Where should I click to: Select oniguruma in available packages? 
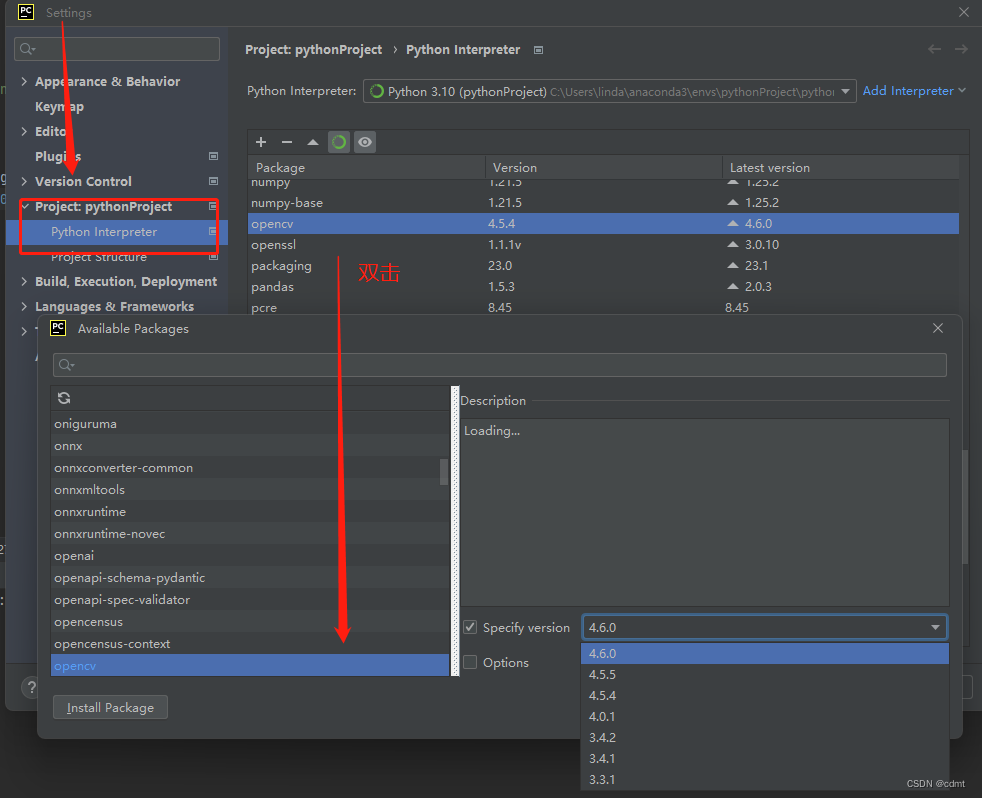pos(250,423)
